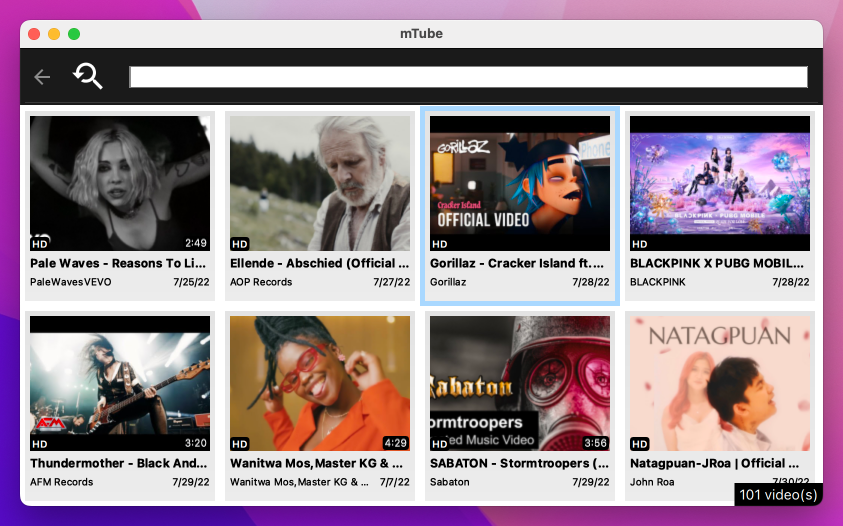Click the PaleWavesVEVO channel name
This screenshot has height=526, width=843.
[70, 282]
